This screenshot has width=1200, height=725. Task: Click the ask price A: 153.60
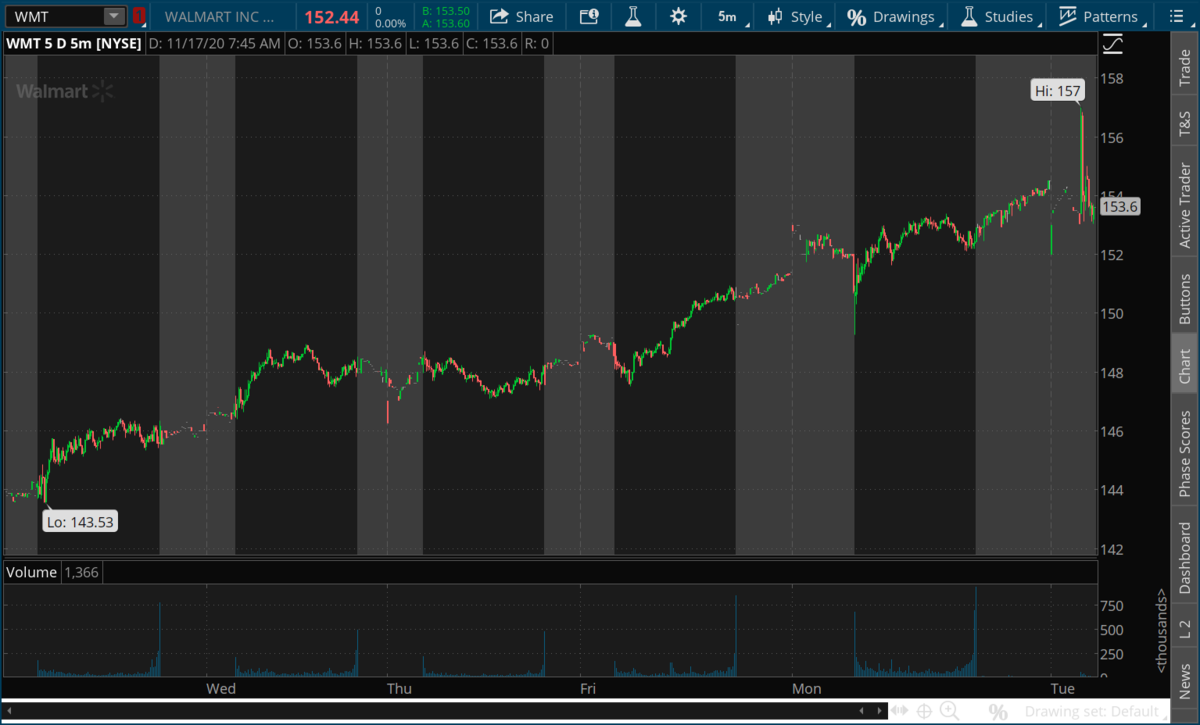pos(445,23)
